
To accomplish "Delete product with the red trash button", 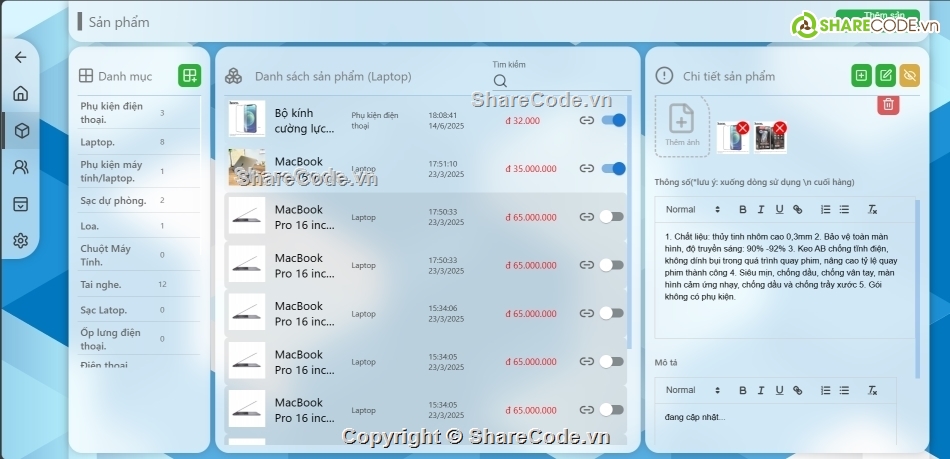I will pyautogui.click(x=888, y=104).
